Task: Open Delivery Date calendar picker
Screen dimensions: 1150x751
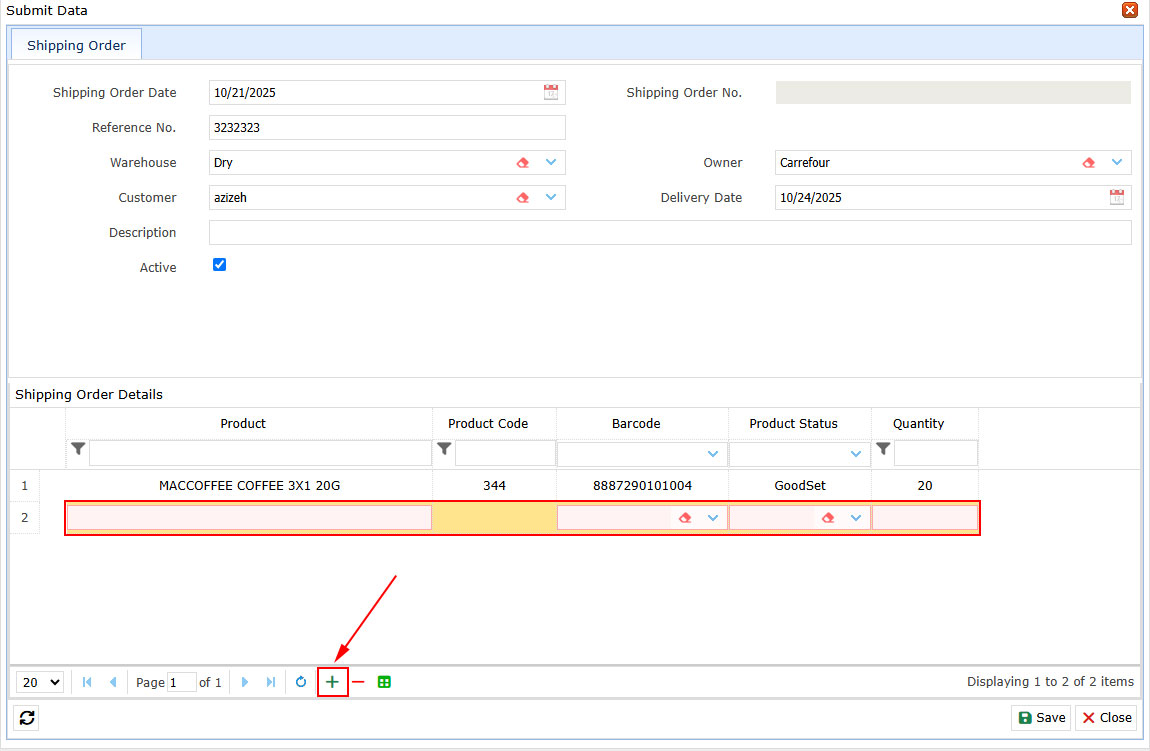Action: pyautogui.click(x=1117, y=198)
